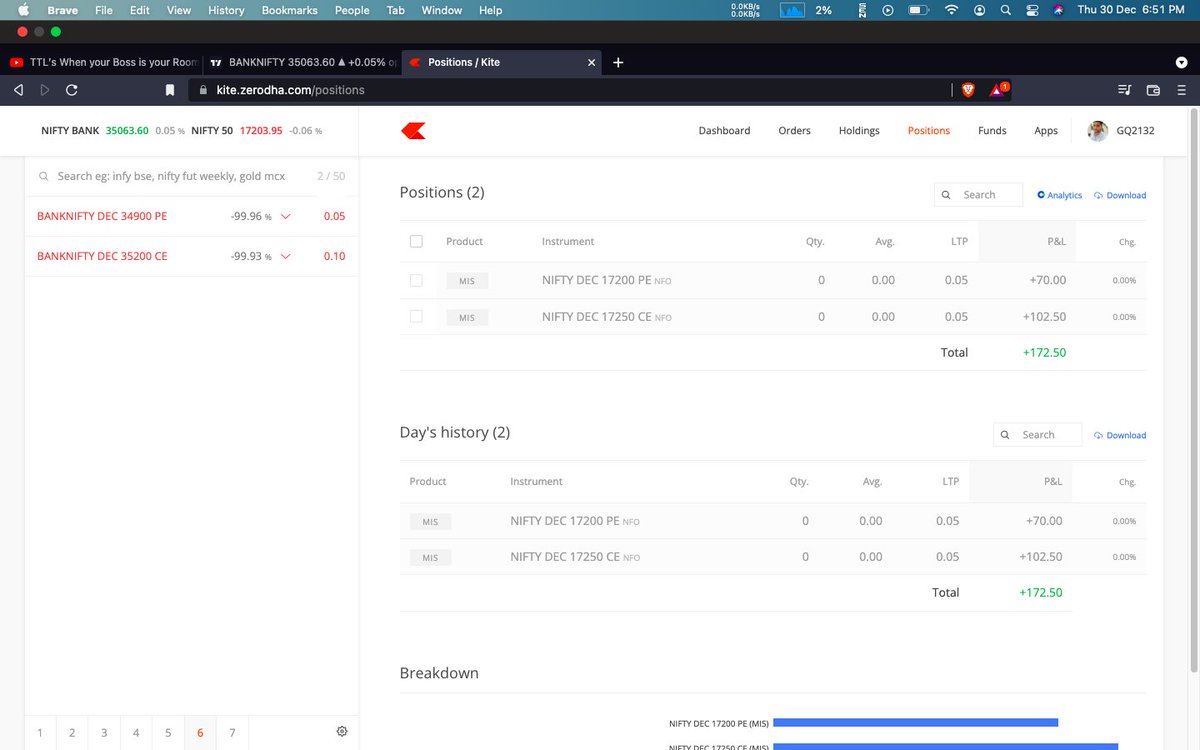
Task: Open the Funds page
Action: pos(992,131)
